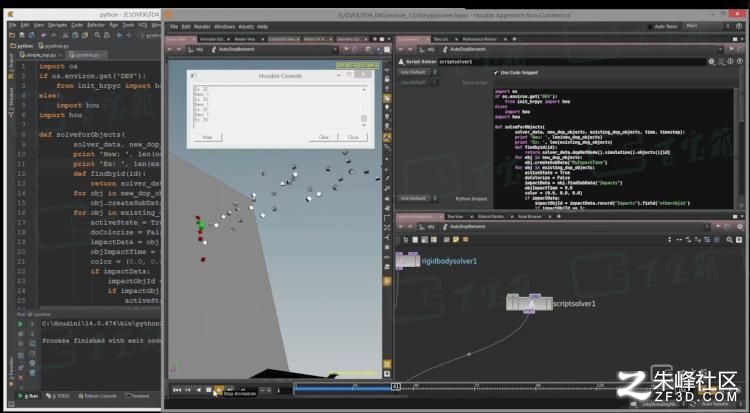Click the network editor back navigation arrow
The height and width of the screenshot is (413, 750).
click(401, 227)
